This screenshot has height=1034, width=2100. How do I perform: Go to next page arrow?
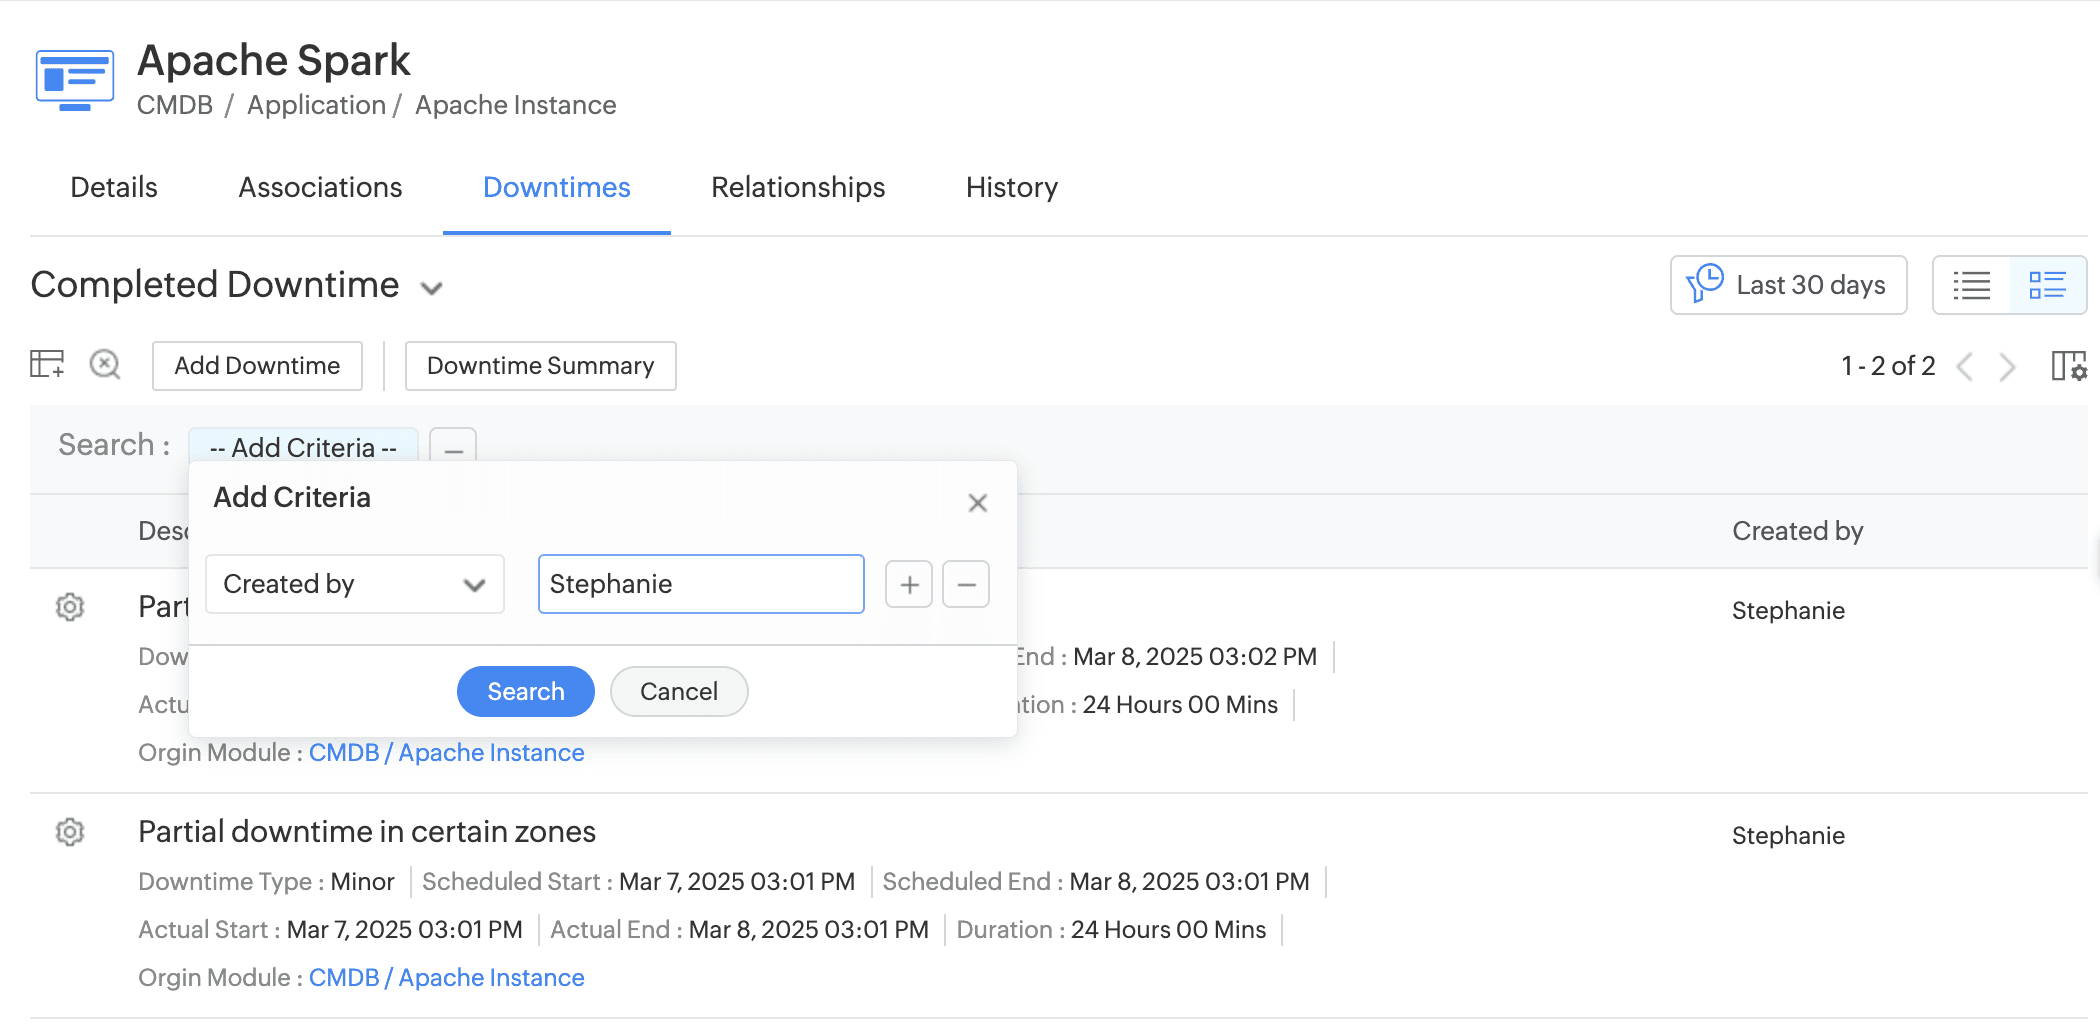coord(2007,367)
